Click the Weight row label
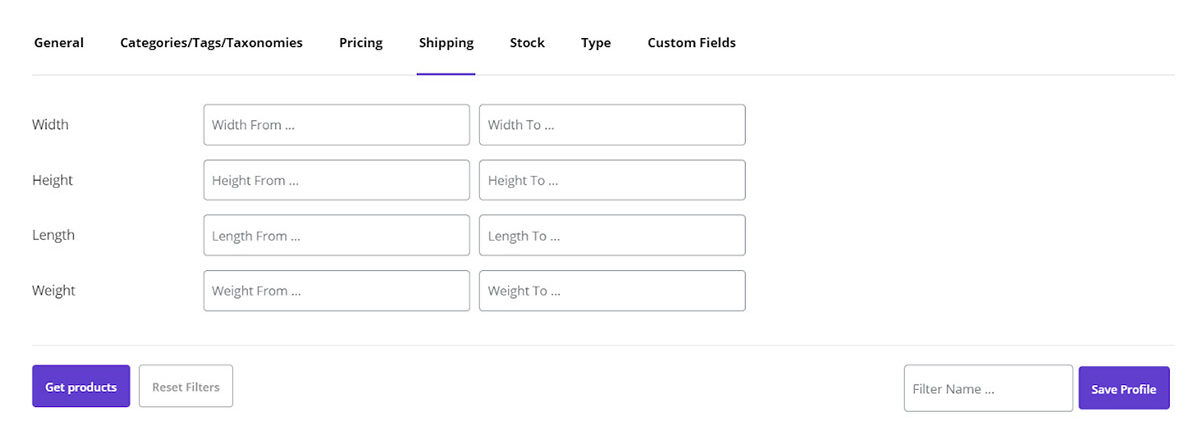 (54, 290)
